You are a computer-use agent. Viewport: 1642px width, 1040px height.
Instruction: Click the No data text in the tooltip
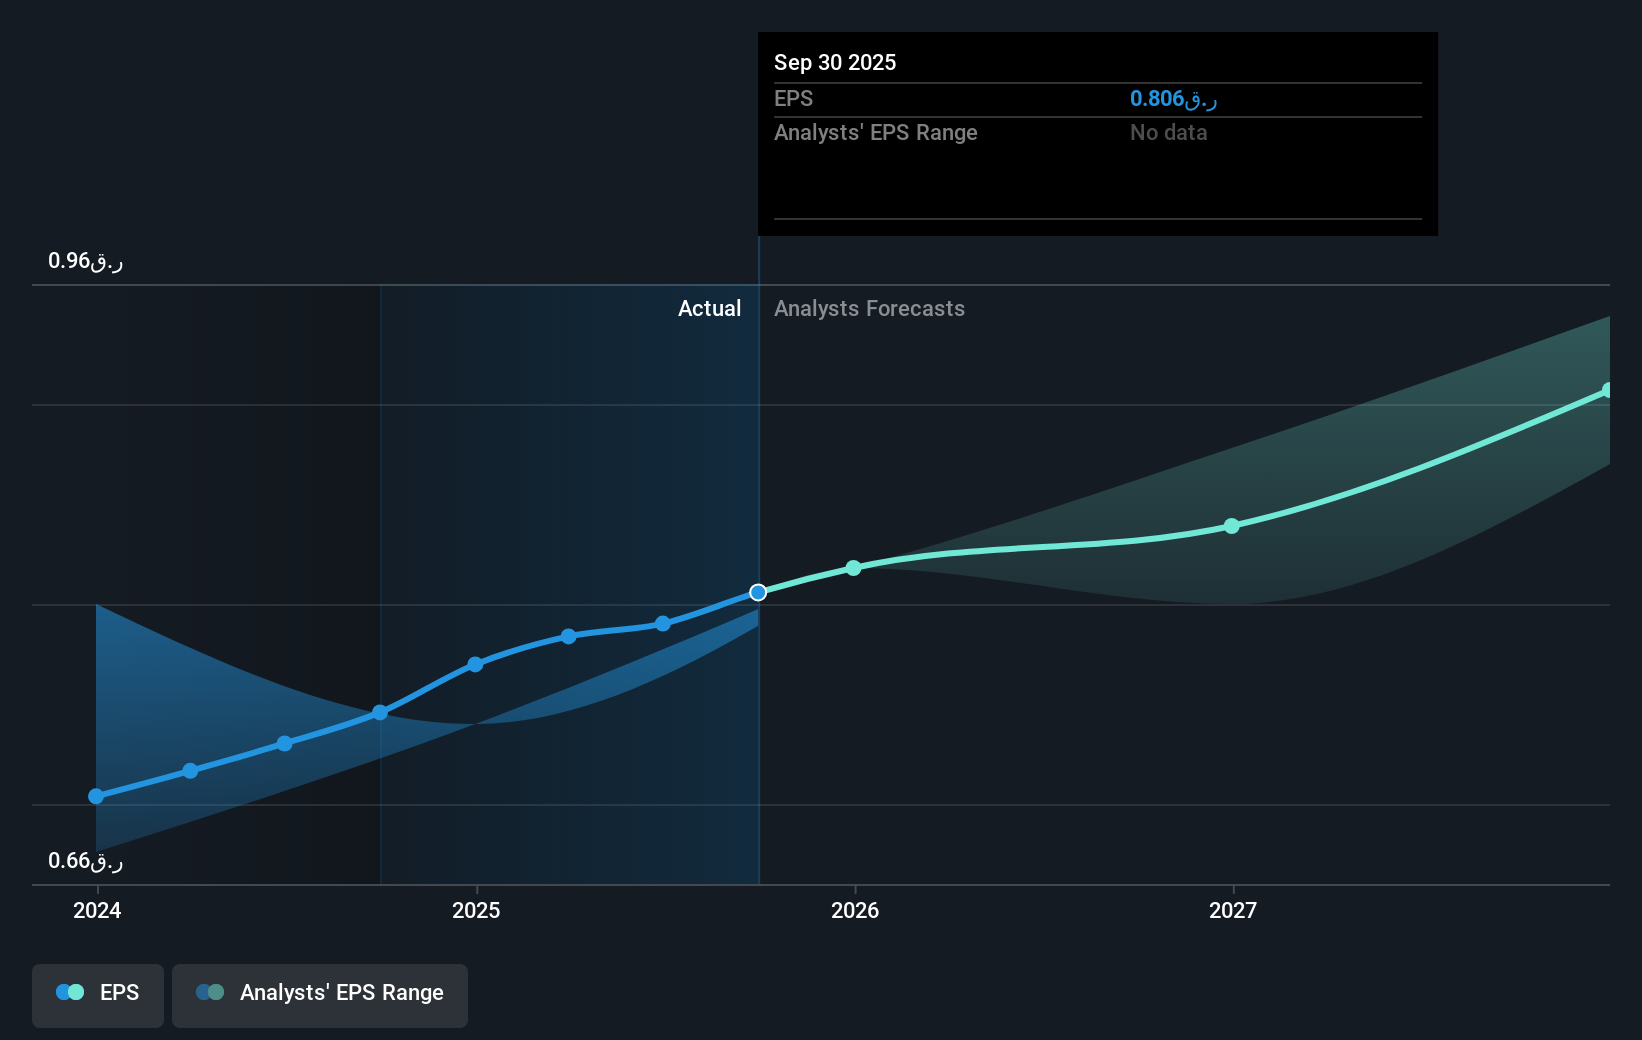[x=1167, y=132]
